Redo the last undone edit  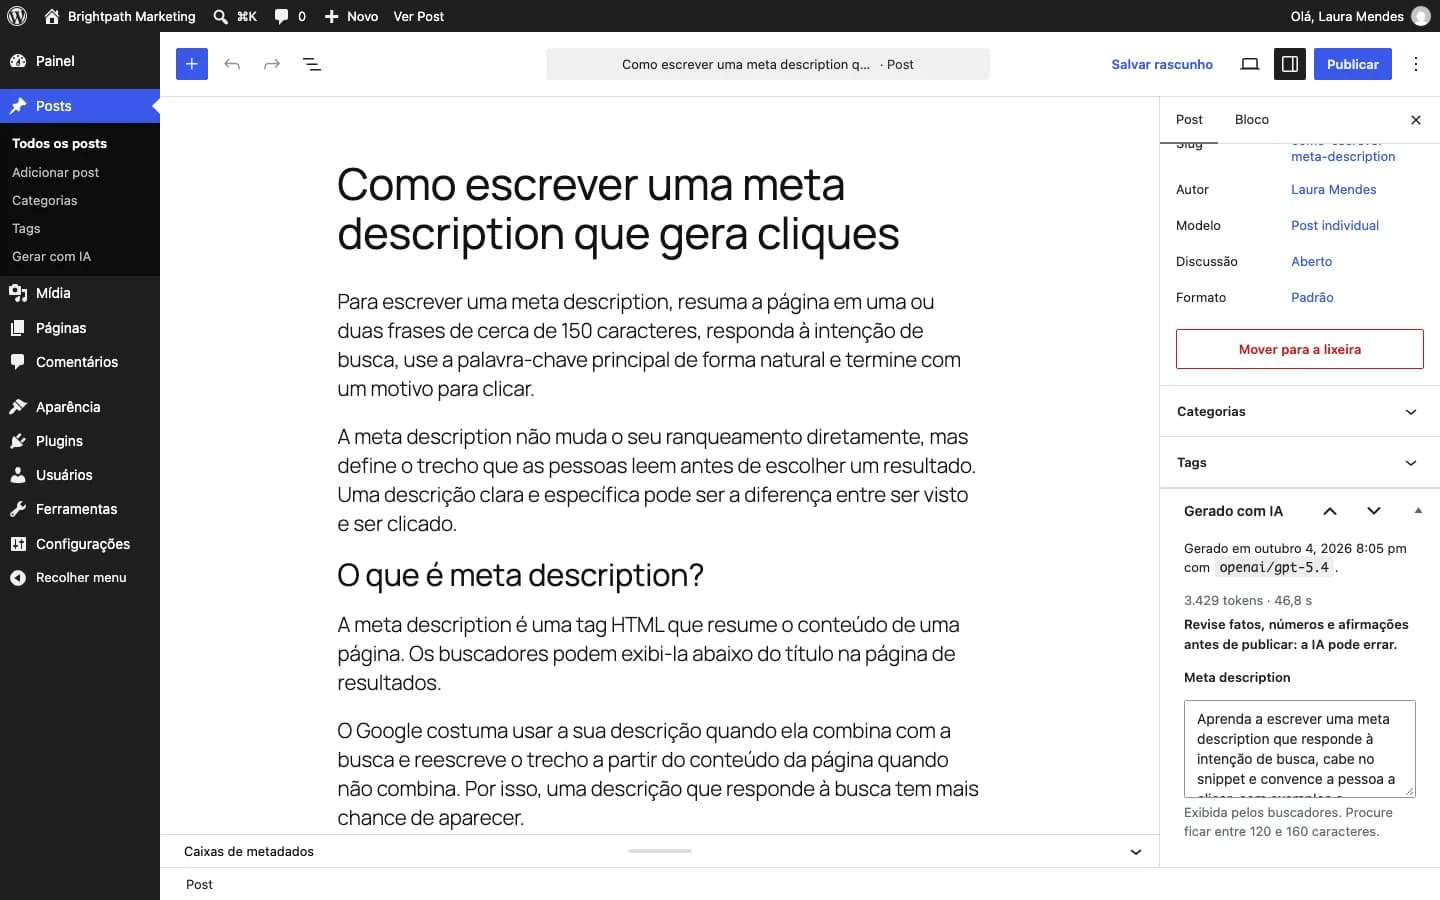coord(272,64)
